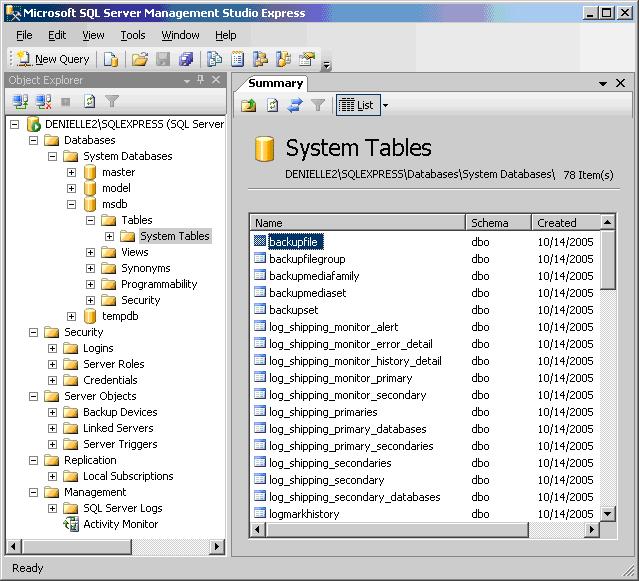
Task: Expand the Logins folder node
Action: 52,348
